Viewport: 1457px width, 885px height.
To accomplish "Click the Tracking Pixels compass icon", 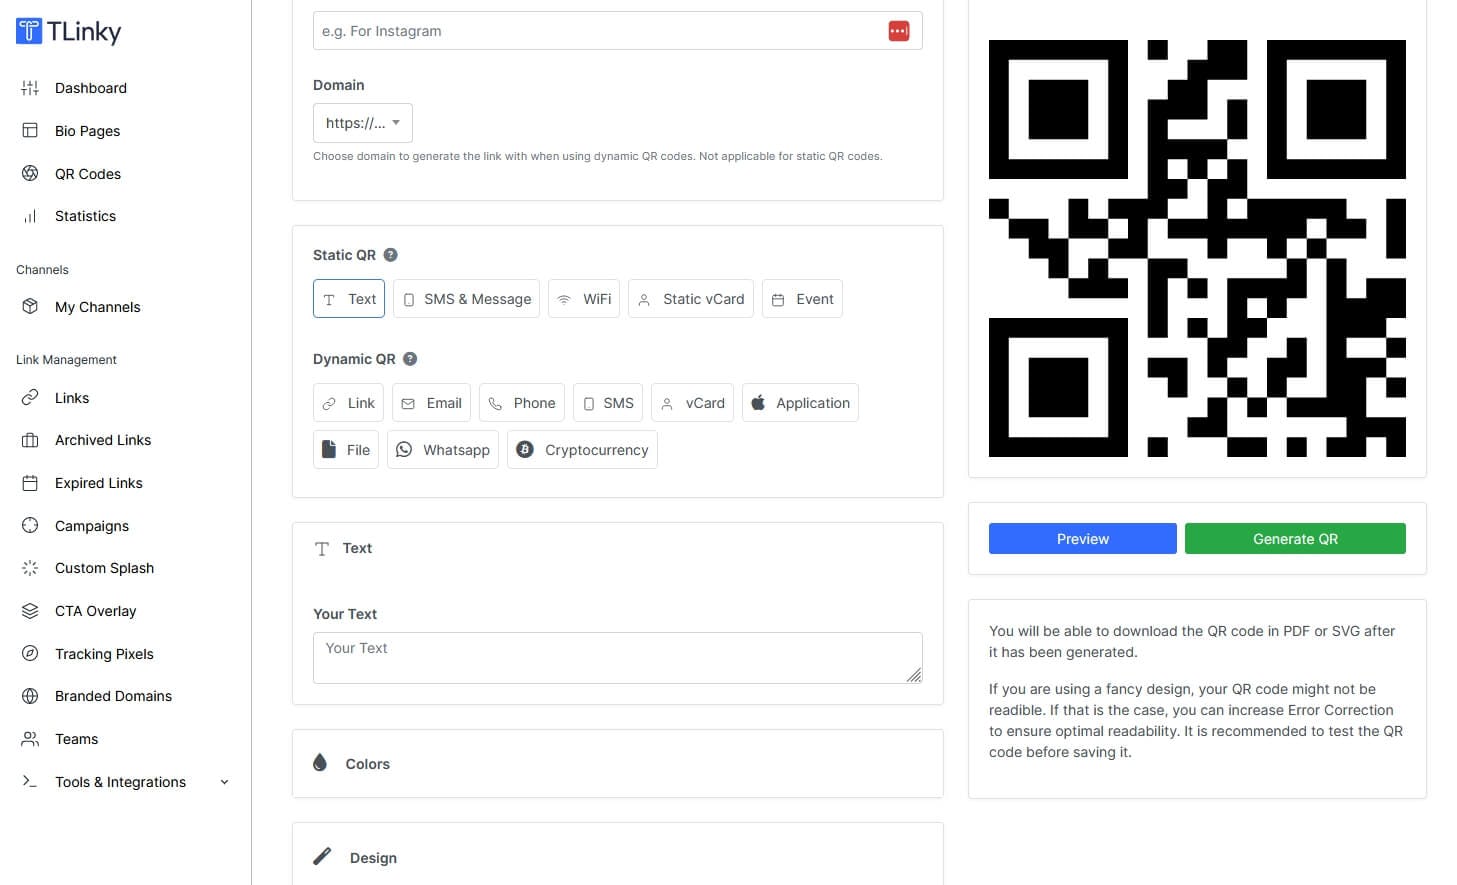I will (30, 654).
